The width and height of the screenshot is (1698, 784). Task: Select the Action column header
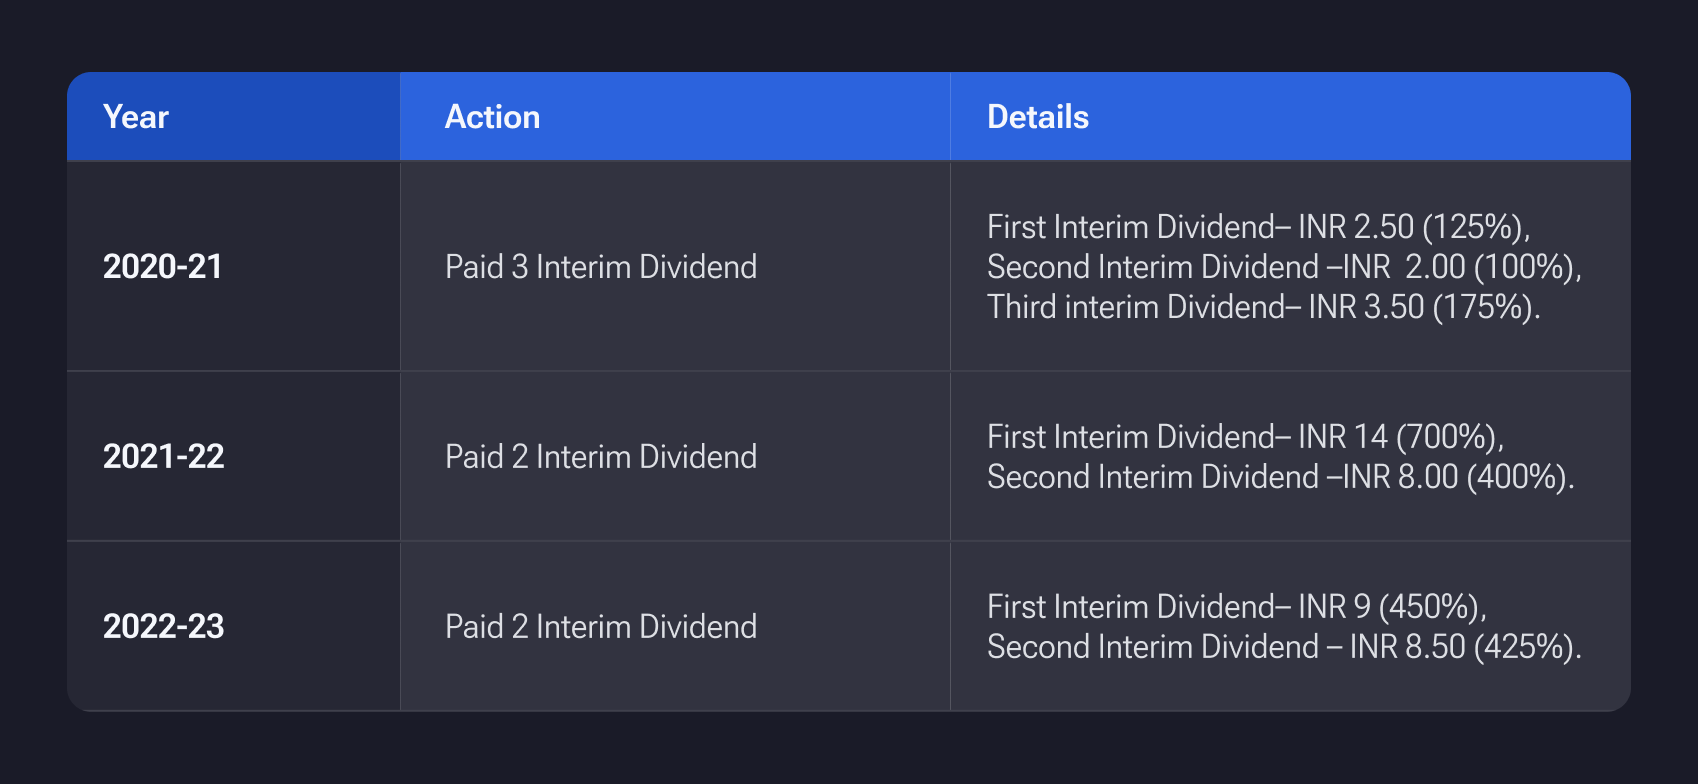tap(492, 117)
